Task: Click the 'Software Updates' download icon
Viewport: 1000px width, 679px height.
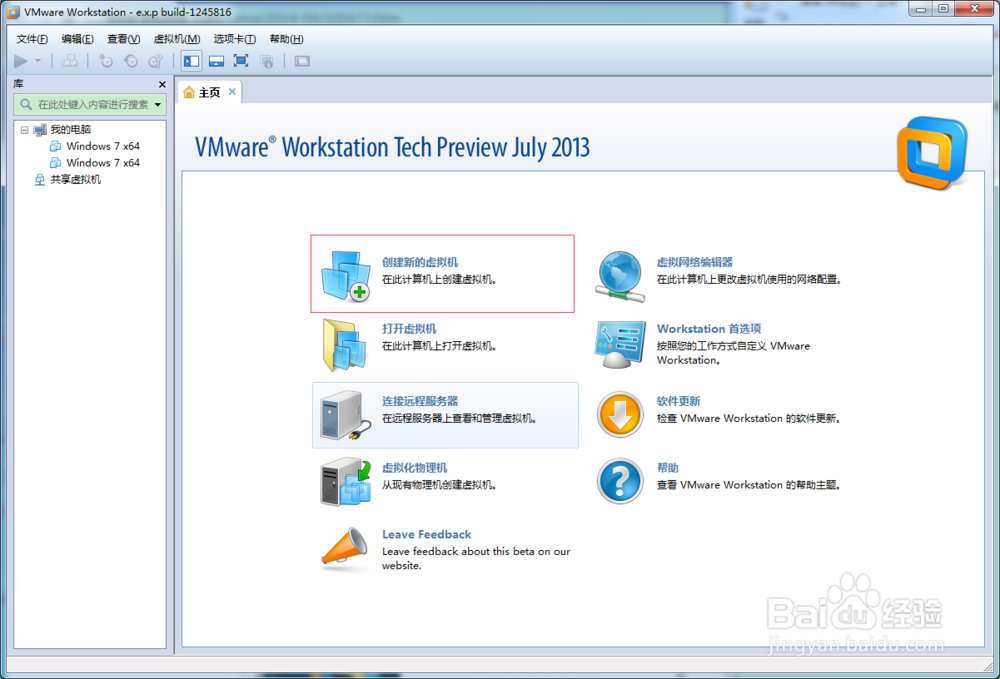Action: [620, 414]
